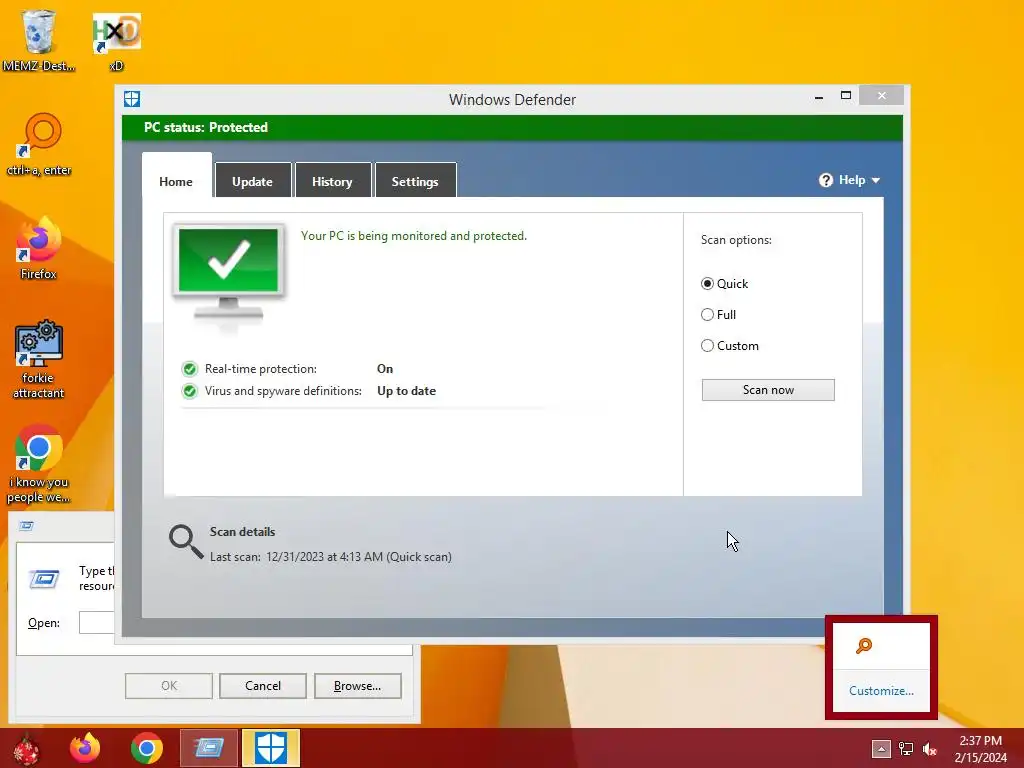Switch to the Home tab
1024x768 pixels.
(176, 182)
